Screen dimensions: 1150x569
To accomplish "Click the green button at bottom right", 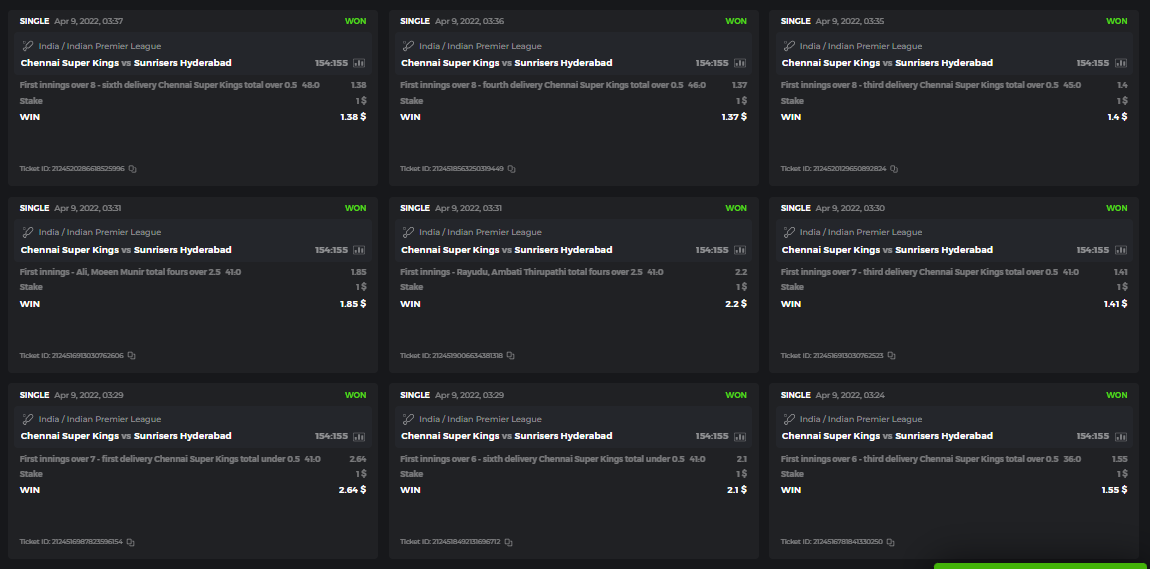I will click(x=1040, y=565).
